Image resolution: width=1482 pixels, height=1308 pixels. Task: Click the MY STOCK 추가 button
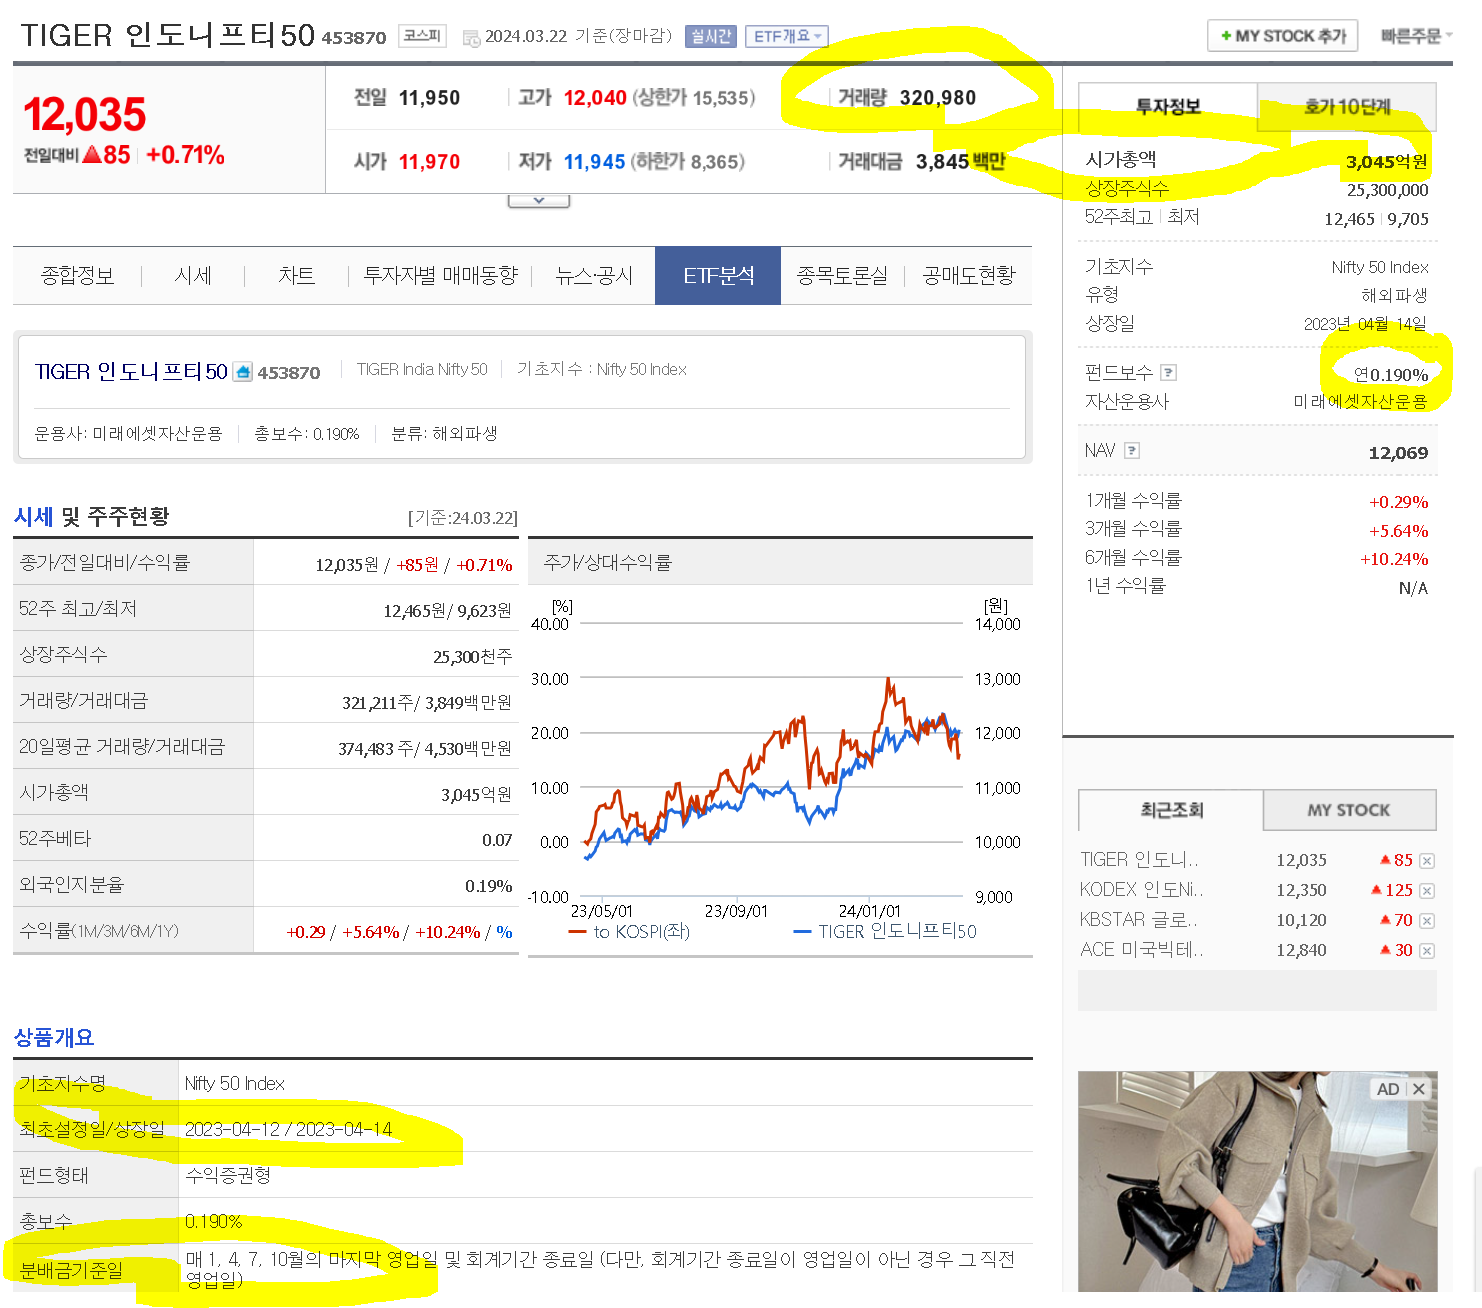pos(1283,36)
